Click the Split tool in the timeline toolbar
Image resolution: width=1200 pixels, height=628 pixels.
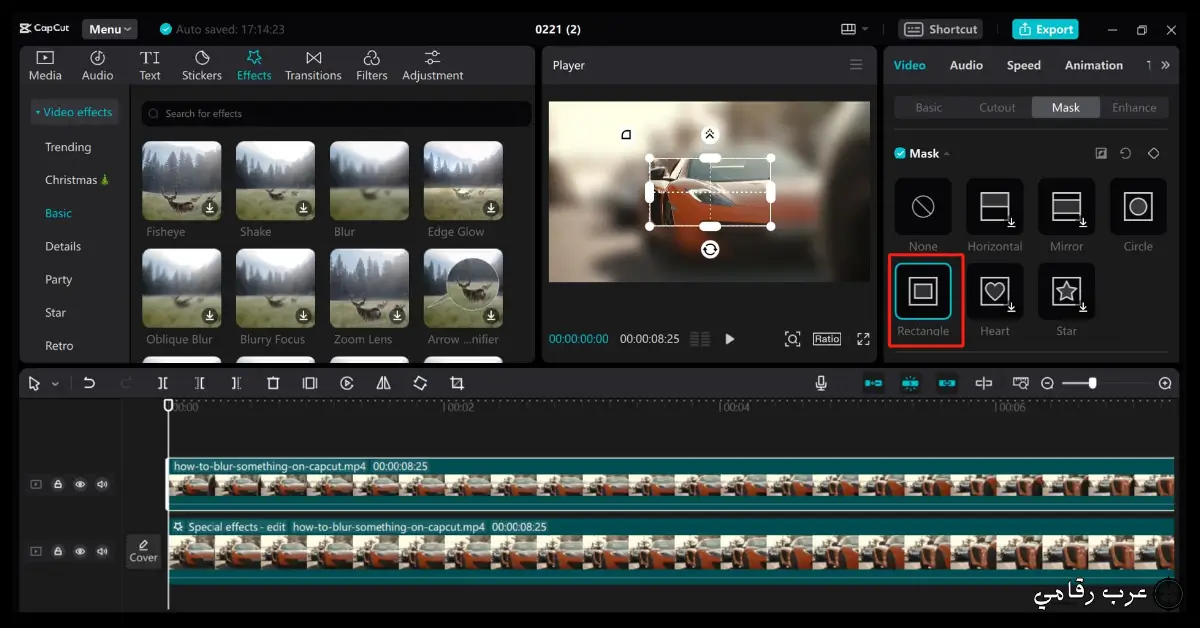pyautogui.click(x=163, y=382)
